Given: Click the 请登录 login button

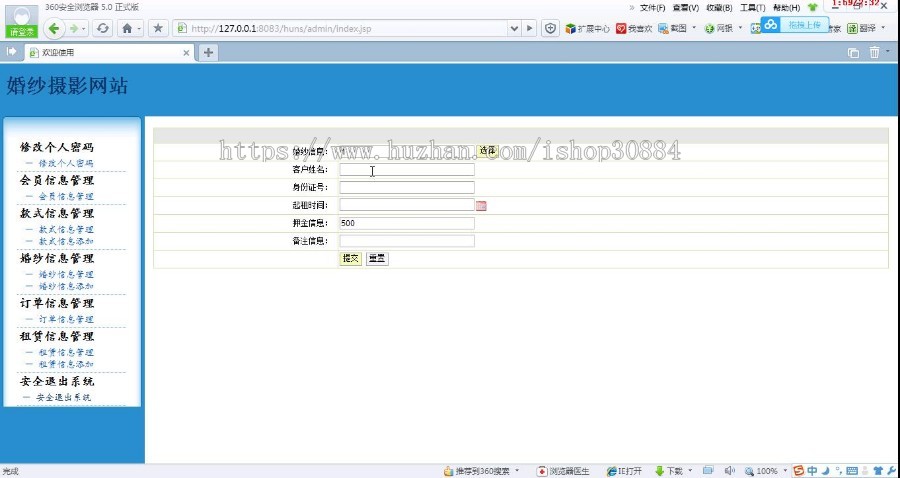Looking at the screenshot, I should pyautogui.click(x=22, y=31).
